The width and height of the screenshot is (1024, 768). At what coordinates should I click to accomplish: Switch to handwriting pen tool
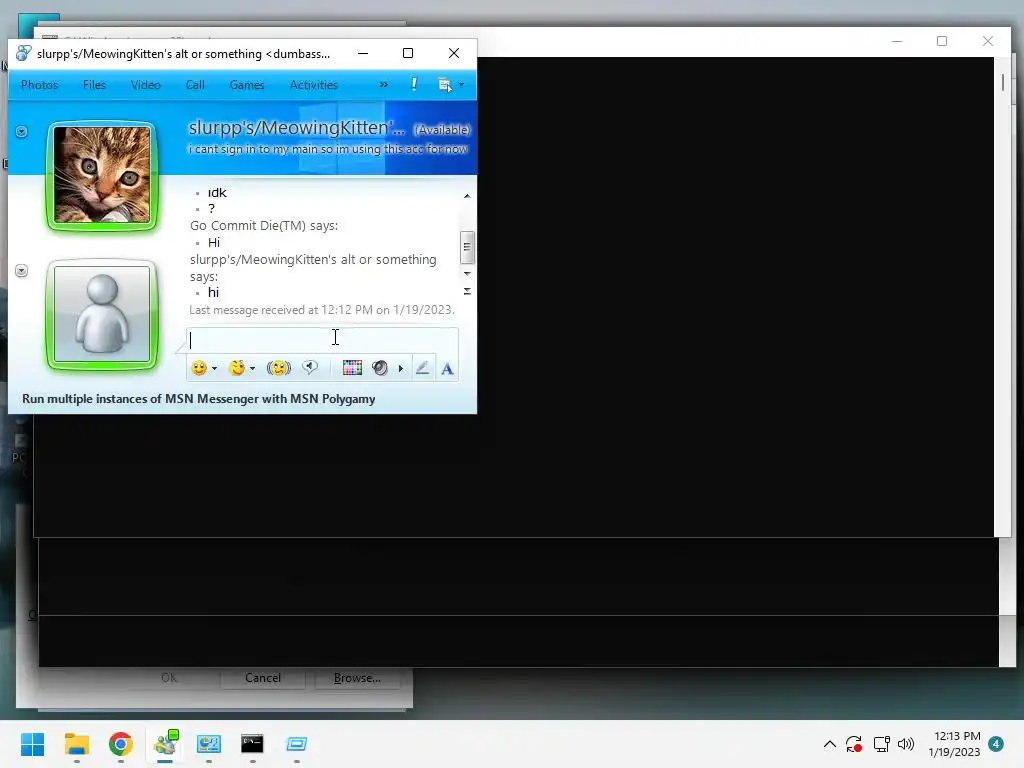(423, 368)
